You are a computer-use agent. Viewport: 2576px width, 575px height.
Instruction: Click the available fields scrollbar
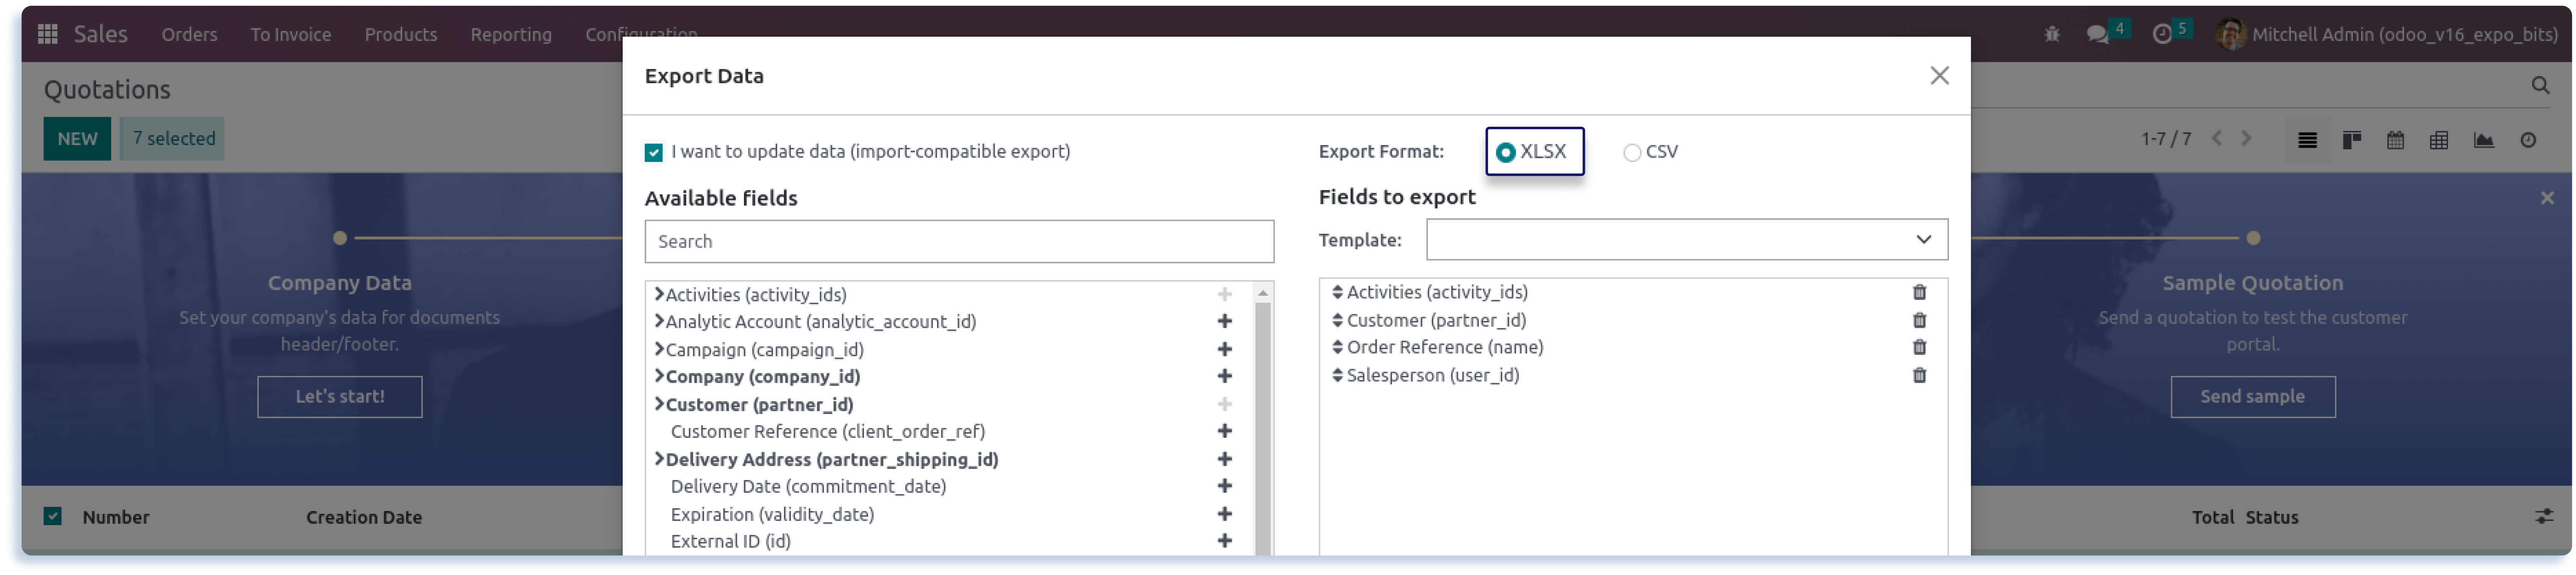(1263, 430)
